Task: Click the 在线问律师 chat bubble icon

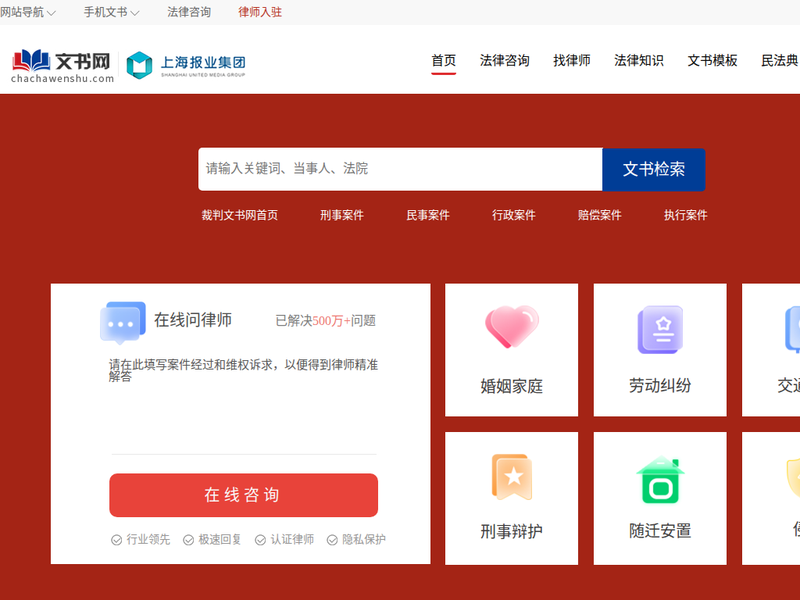Action: (122, 322)
